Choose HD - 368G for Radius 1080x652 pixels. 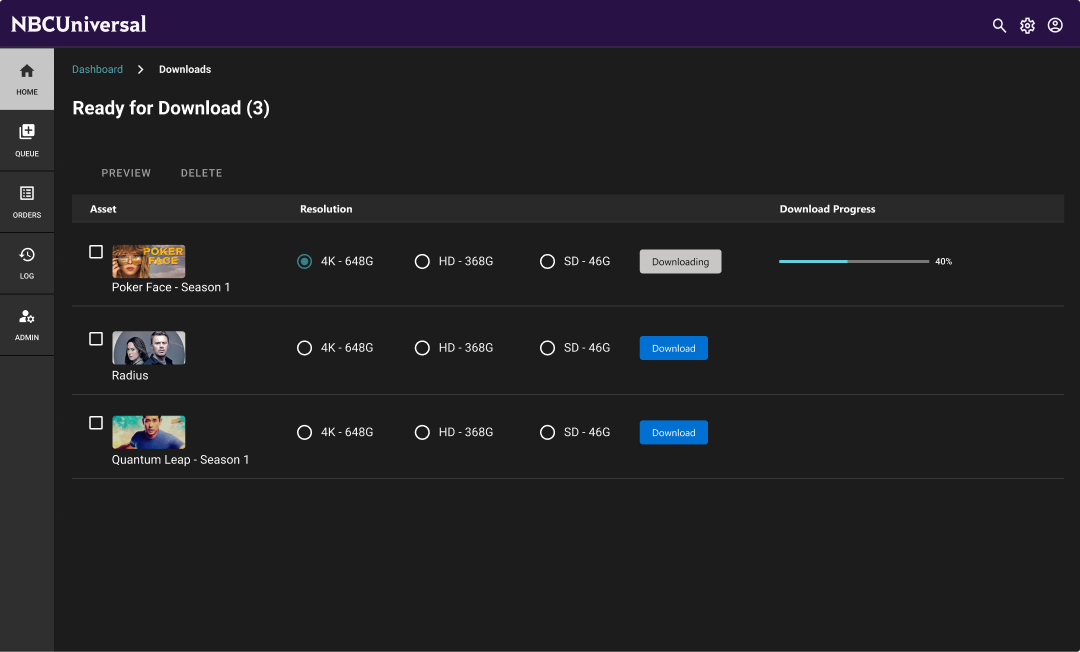click(x=422, y=348)
